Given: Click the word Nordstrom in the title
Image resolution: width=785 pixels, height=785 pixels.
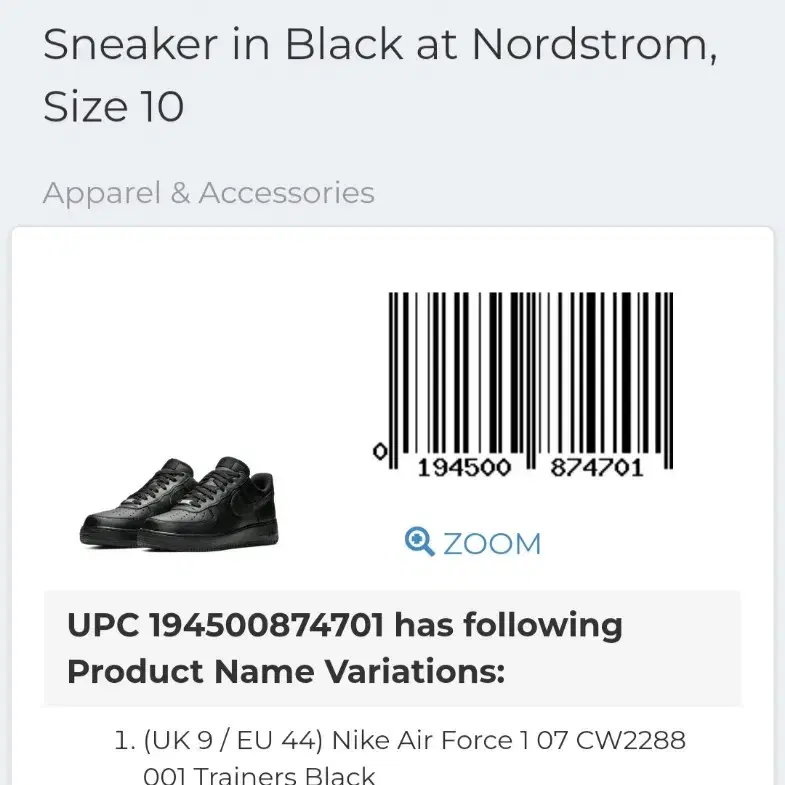Looking at the screenshot, I should coord(595,45).
